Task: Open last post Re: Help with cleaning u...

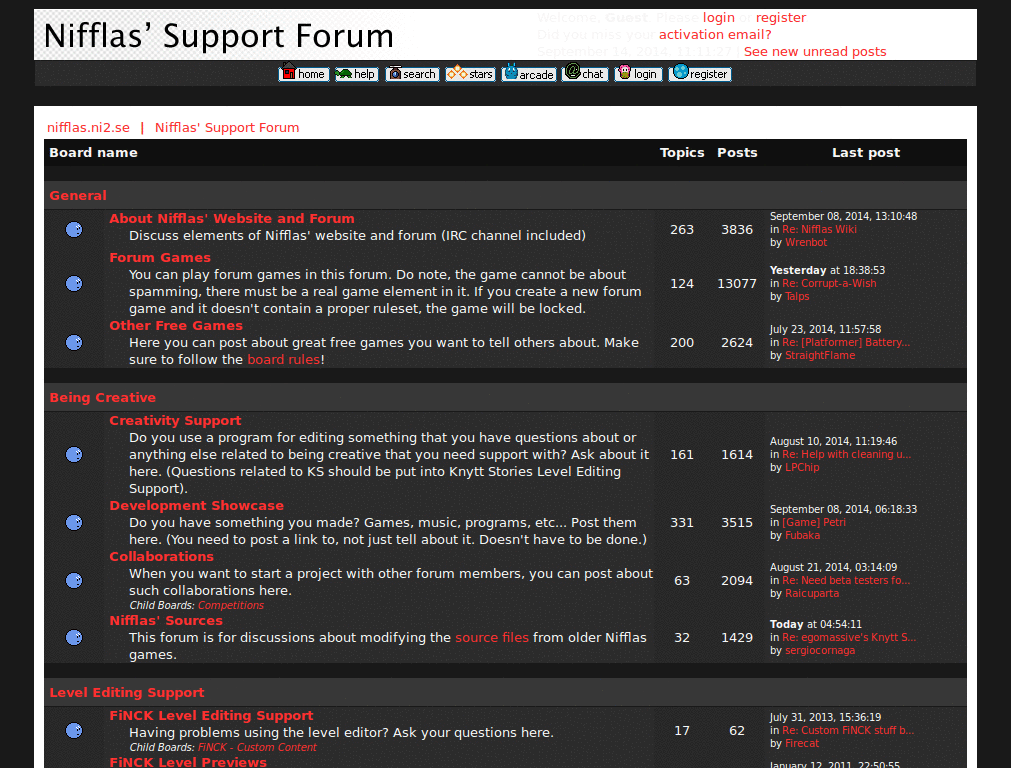Action: tap(846, 455)
